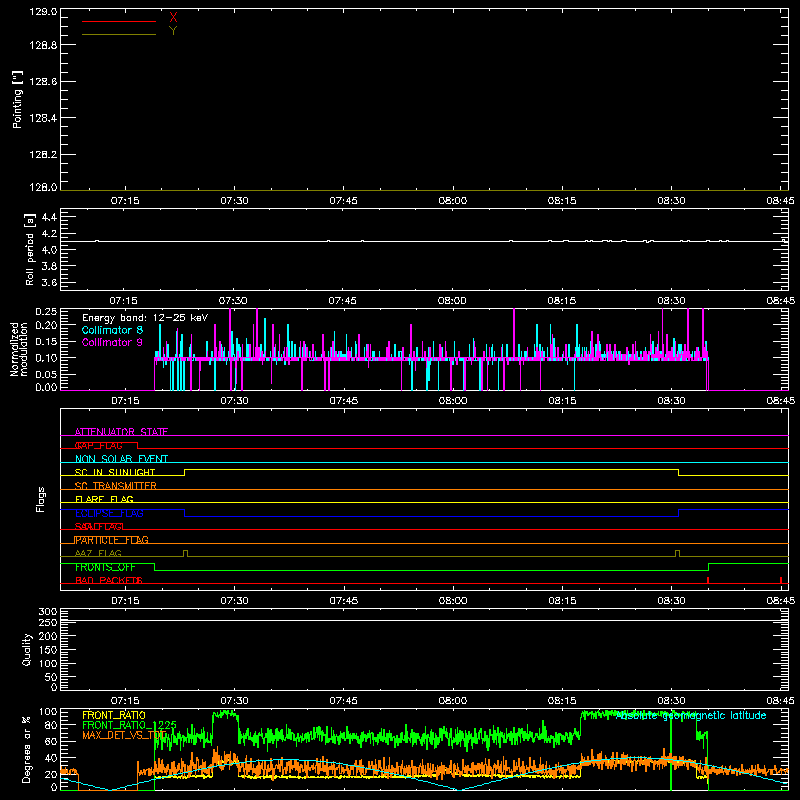Click the 08:00 label under Pointing plot
This screenshot has height=800, width=800.
pyautogui.click(x=453, y=201)
